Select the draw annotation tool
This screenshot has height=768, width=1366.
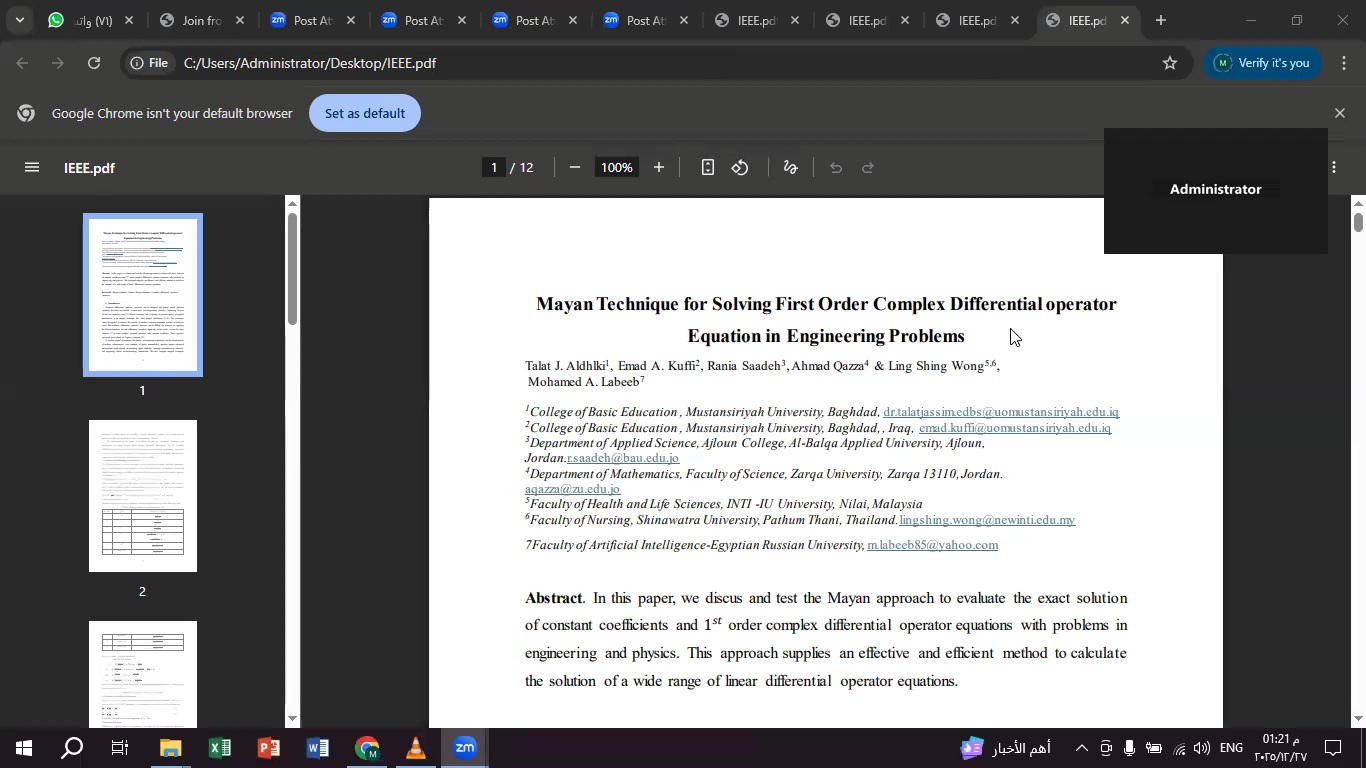coord(790,168)
